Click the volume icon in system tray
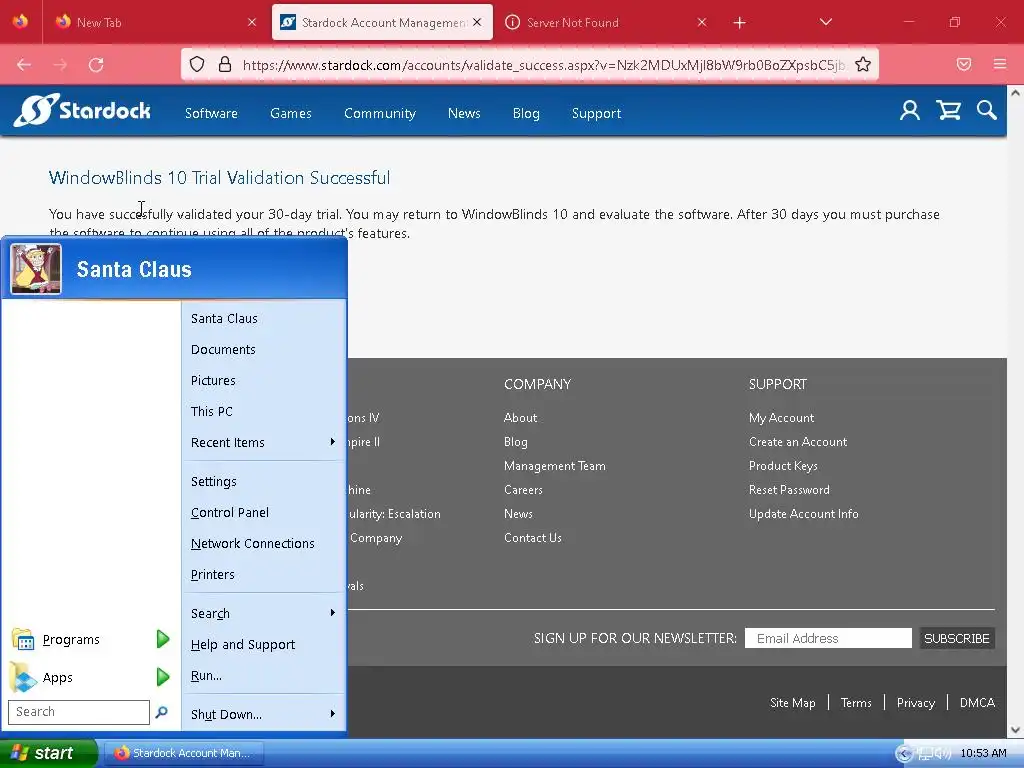This screenshot has width=1024, height=768. [x=943, y=754]
